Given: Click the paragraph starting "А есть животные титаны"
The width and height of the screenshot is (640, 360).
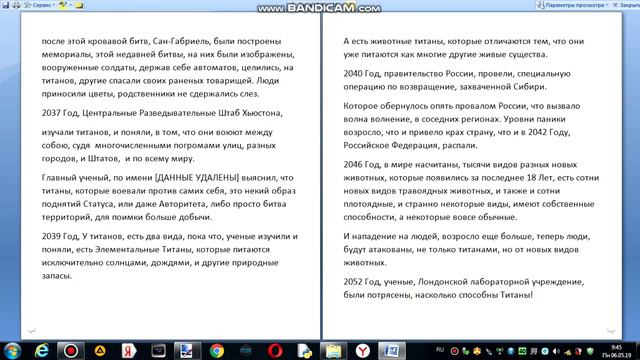Looking at the screenshot, I should [x=464, y=48].
